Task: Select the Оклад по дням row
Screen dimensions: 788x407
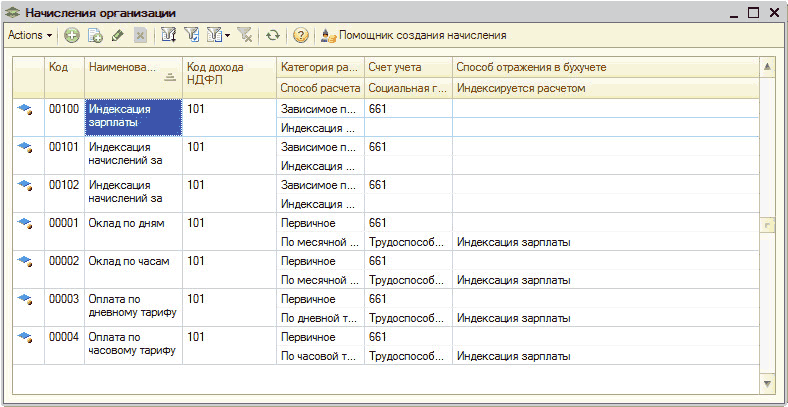Action: click(127, 224)
